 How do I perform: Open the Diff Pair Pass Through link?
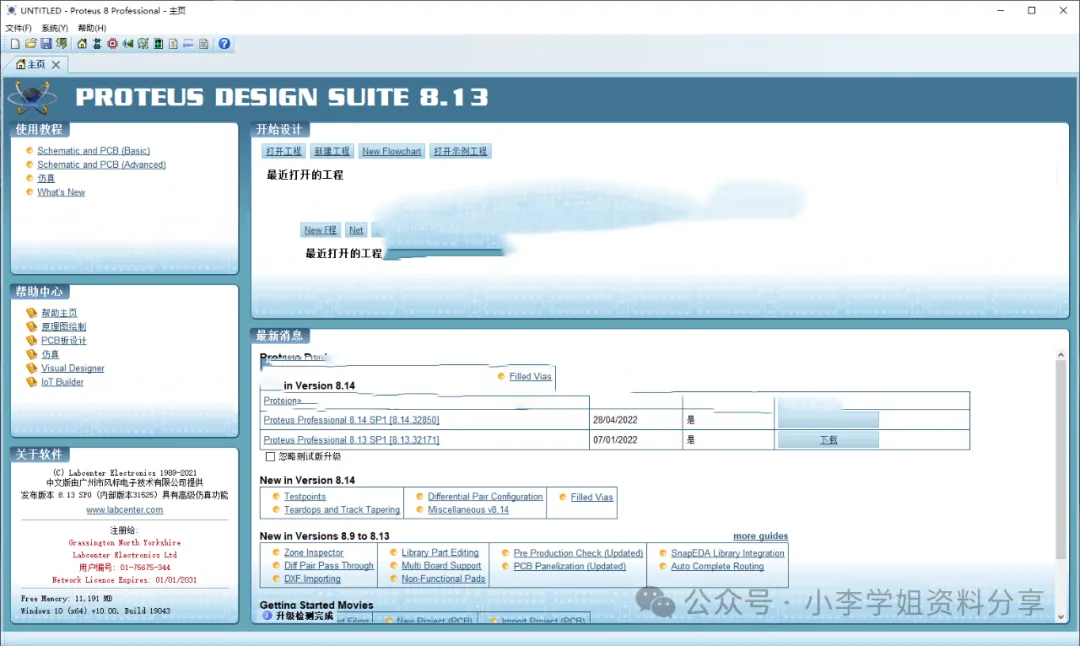[x=329, y=565]
